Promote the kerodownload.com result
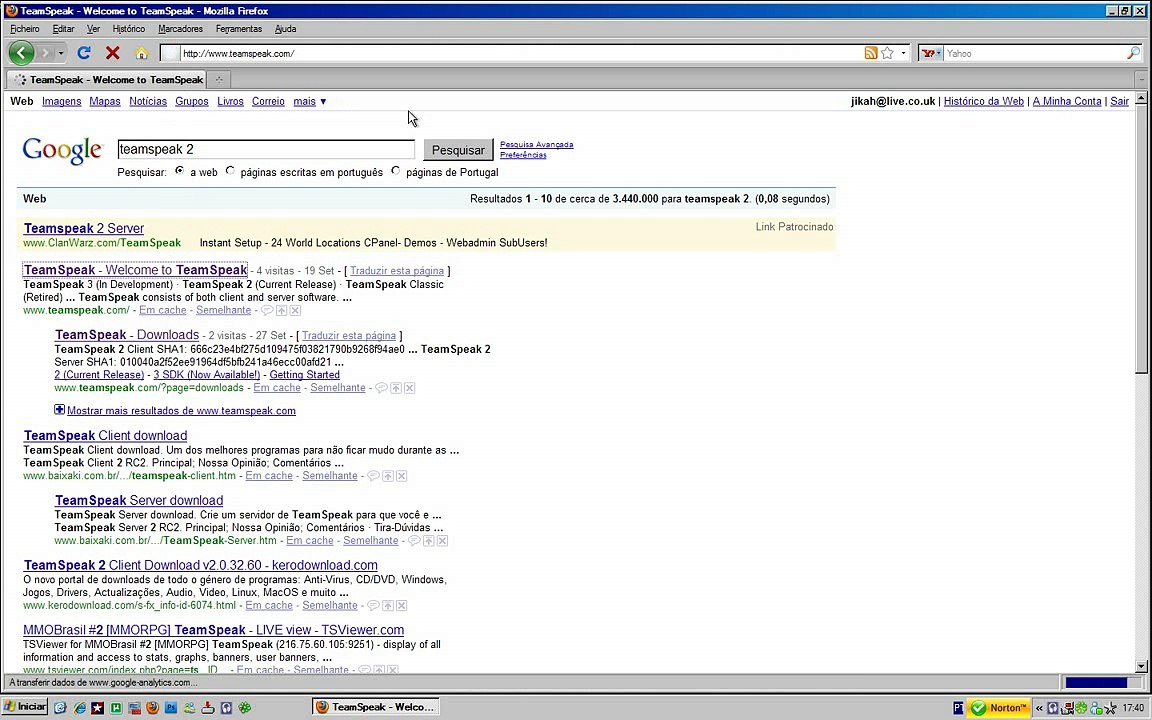Screen dimensions: 1152x720 (x=388, y=605)
